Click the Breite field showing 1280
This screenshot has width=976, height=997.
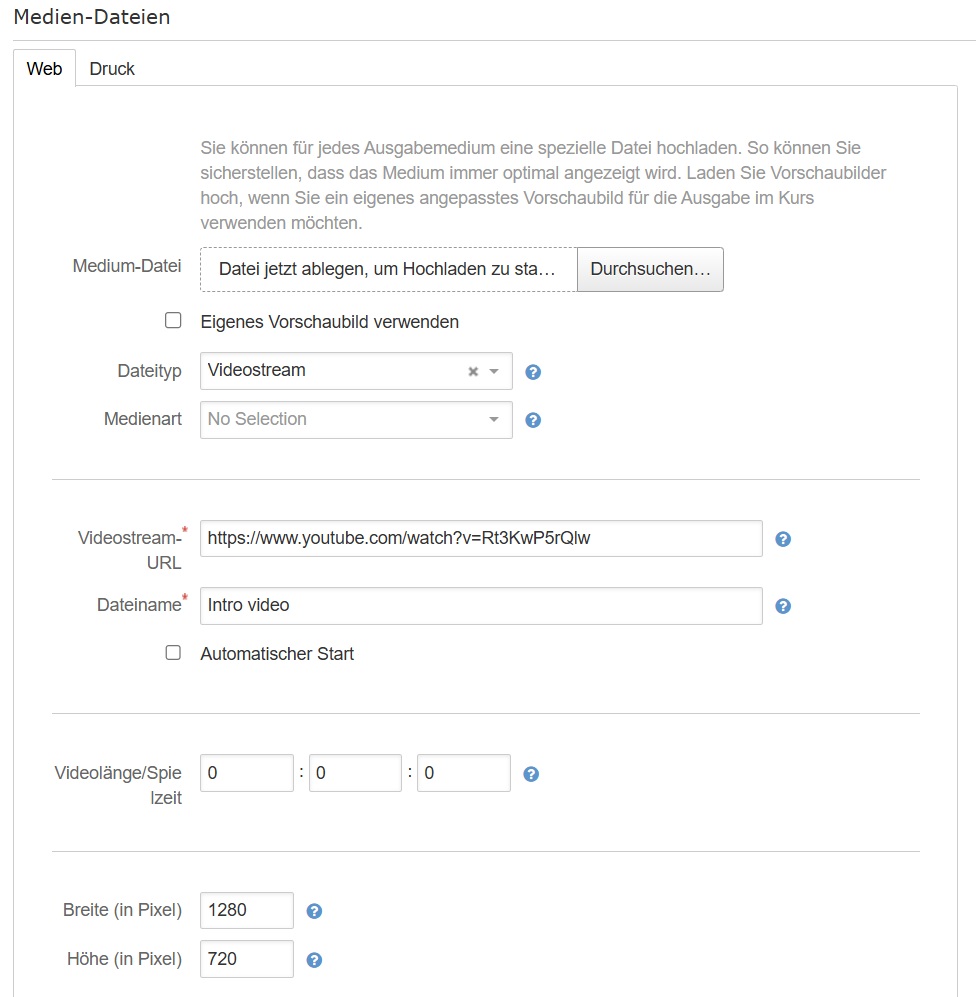(x=247, y=911)
